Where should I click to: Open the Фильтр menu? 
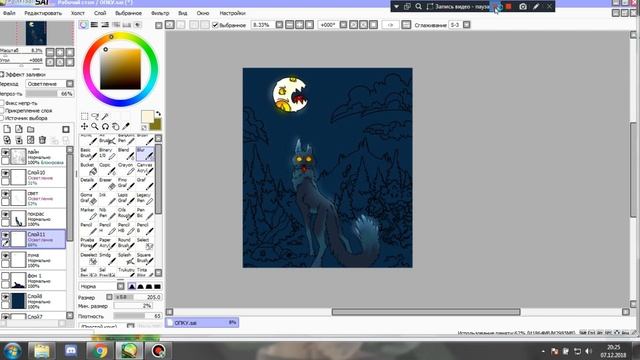(160, 13)
